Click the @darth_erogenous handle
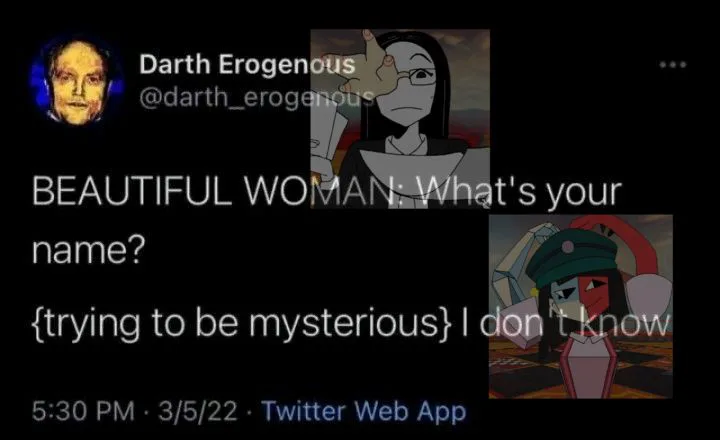This screenshot has width=720, height=440. pos(255,97)
